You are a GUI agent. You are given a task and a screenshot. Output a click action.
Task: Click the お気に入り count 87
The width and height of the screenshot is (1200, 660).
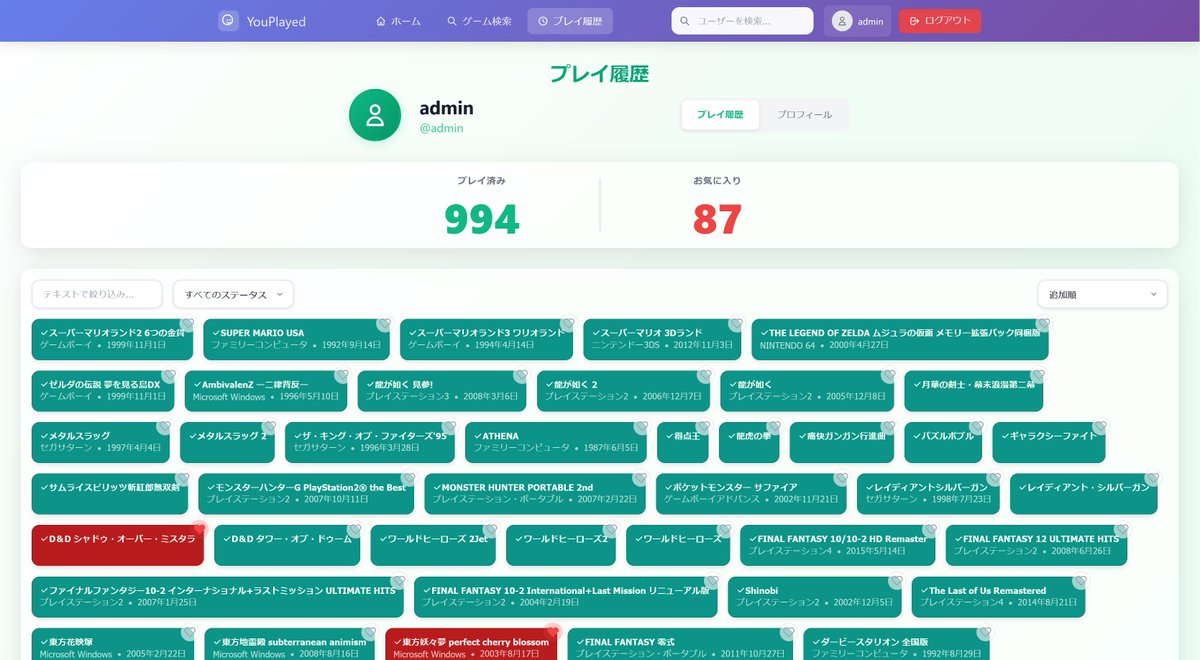pyautogui.click(x=717, y=219)
